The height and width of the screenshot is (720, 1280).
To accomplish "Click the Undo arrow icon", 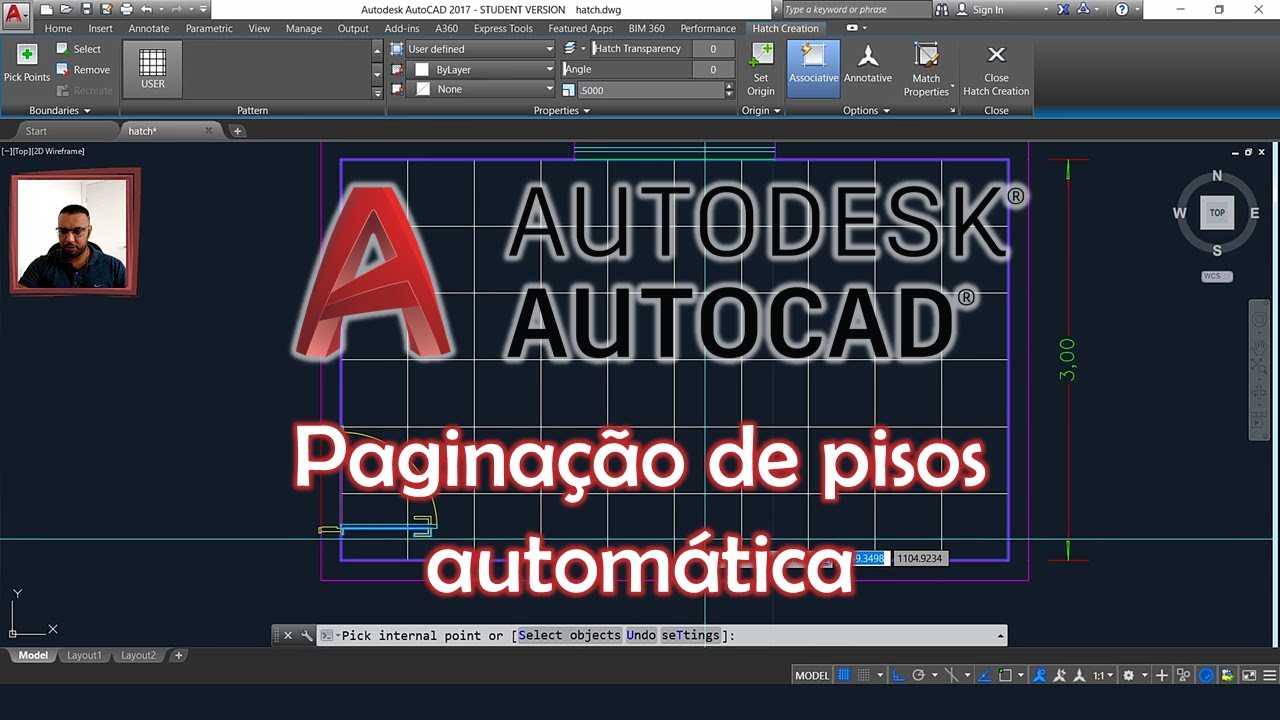I will pyautogui.click(x=147, y=9).
